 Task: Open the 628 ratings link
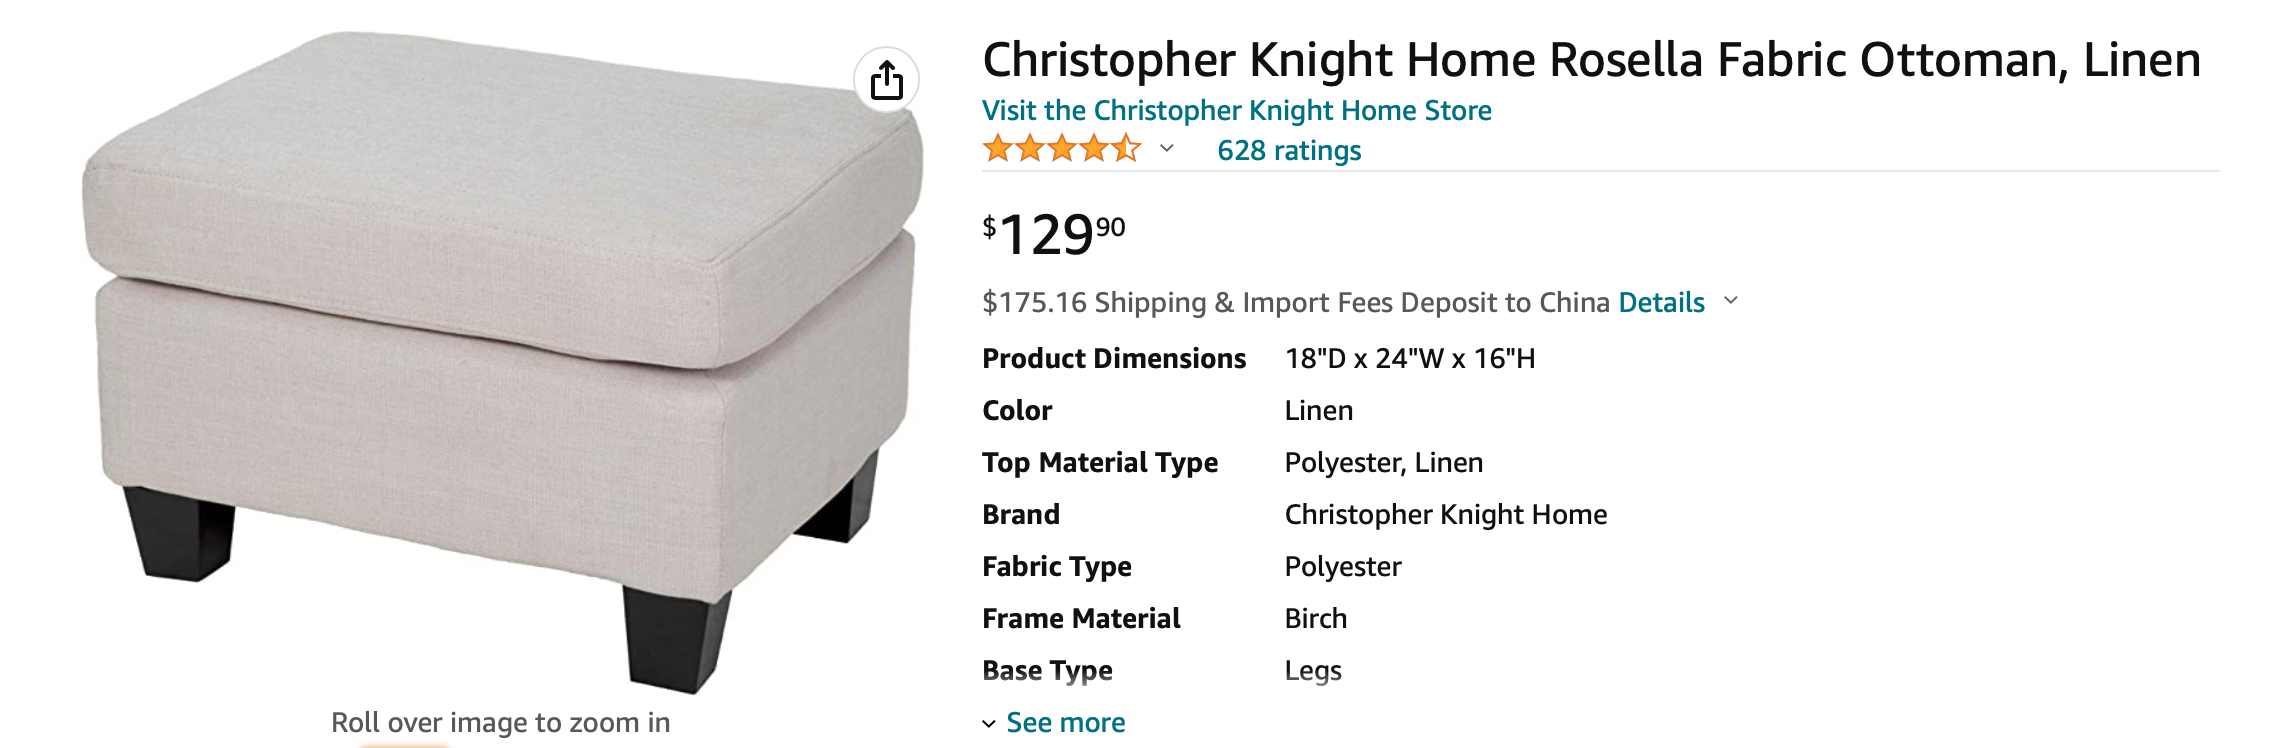1289,150
